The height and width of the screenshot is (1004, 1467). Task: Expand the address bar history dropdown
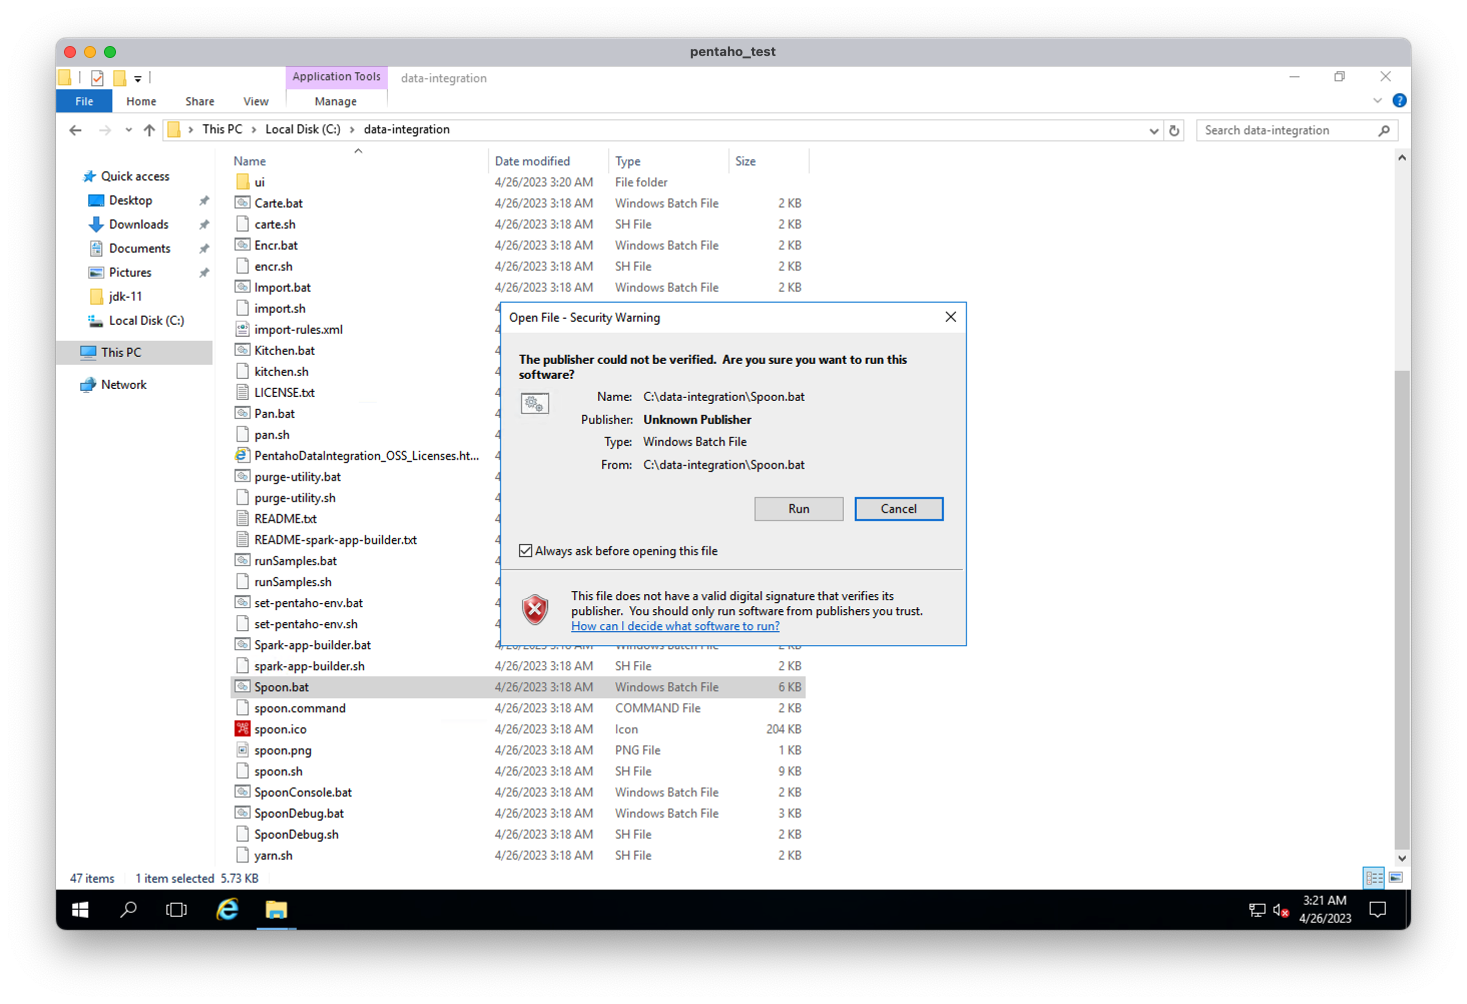1153,130
